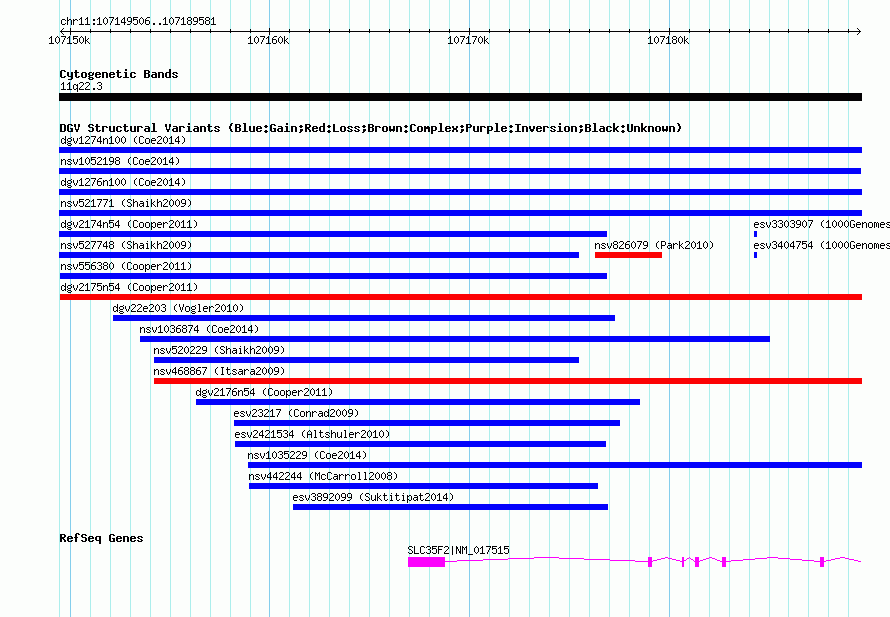Click the blue dgv1276n100 gain bar
Screen dimensions: 890x617
click(460, 192)
